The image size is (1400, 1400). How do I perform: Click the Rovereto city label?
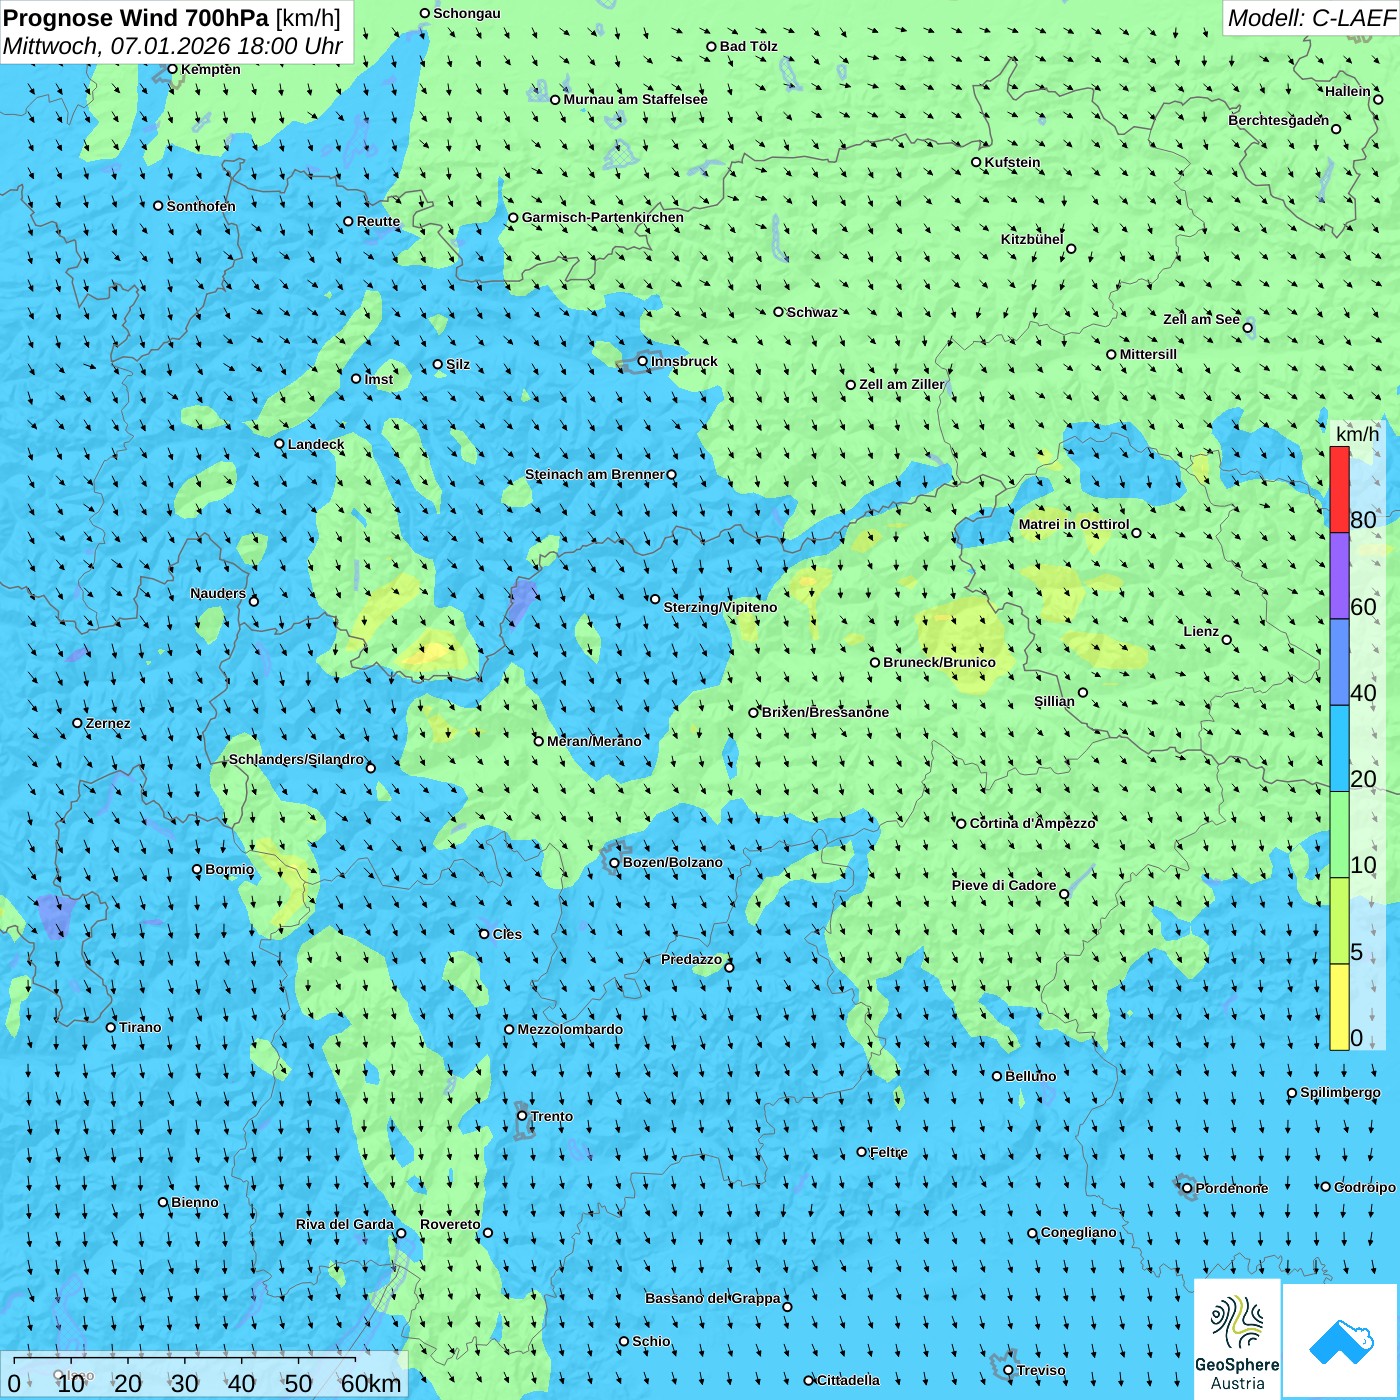tap(450, 1224)
